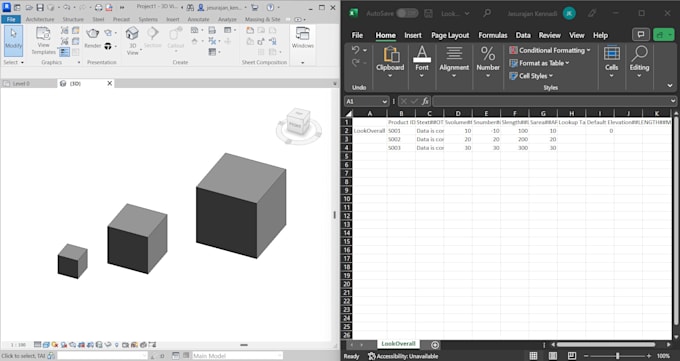680x361 pixels.
Task: Click the JK account avatar in Excel
Action: (569, 13)
